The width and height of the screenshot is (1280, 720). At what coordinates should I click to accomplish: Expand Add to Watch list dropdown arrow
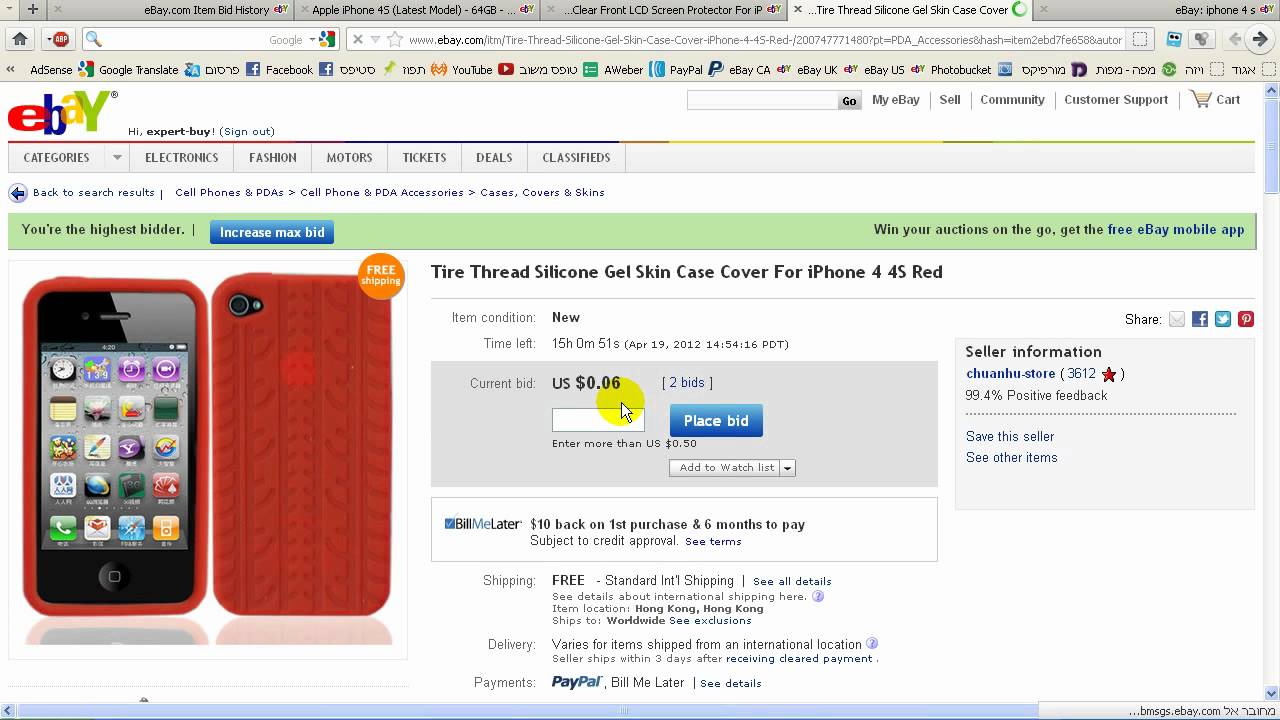tap(788, 468)
